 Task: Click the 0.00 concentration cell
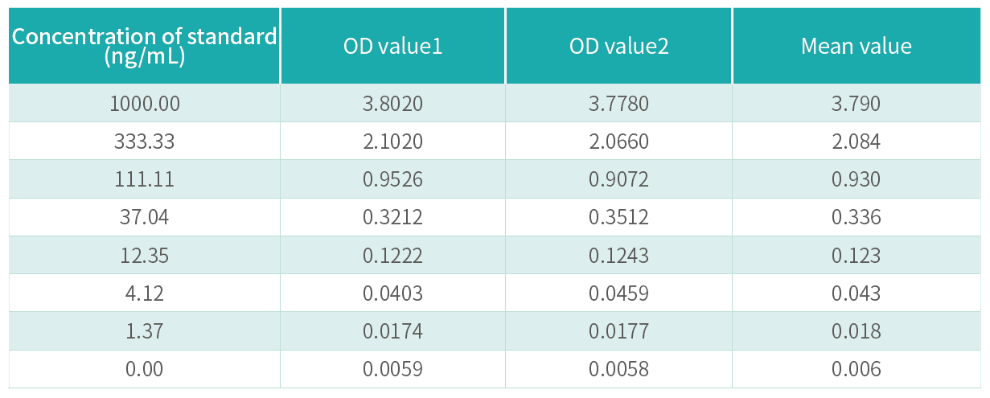145,369
